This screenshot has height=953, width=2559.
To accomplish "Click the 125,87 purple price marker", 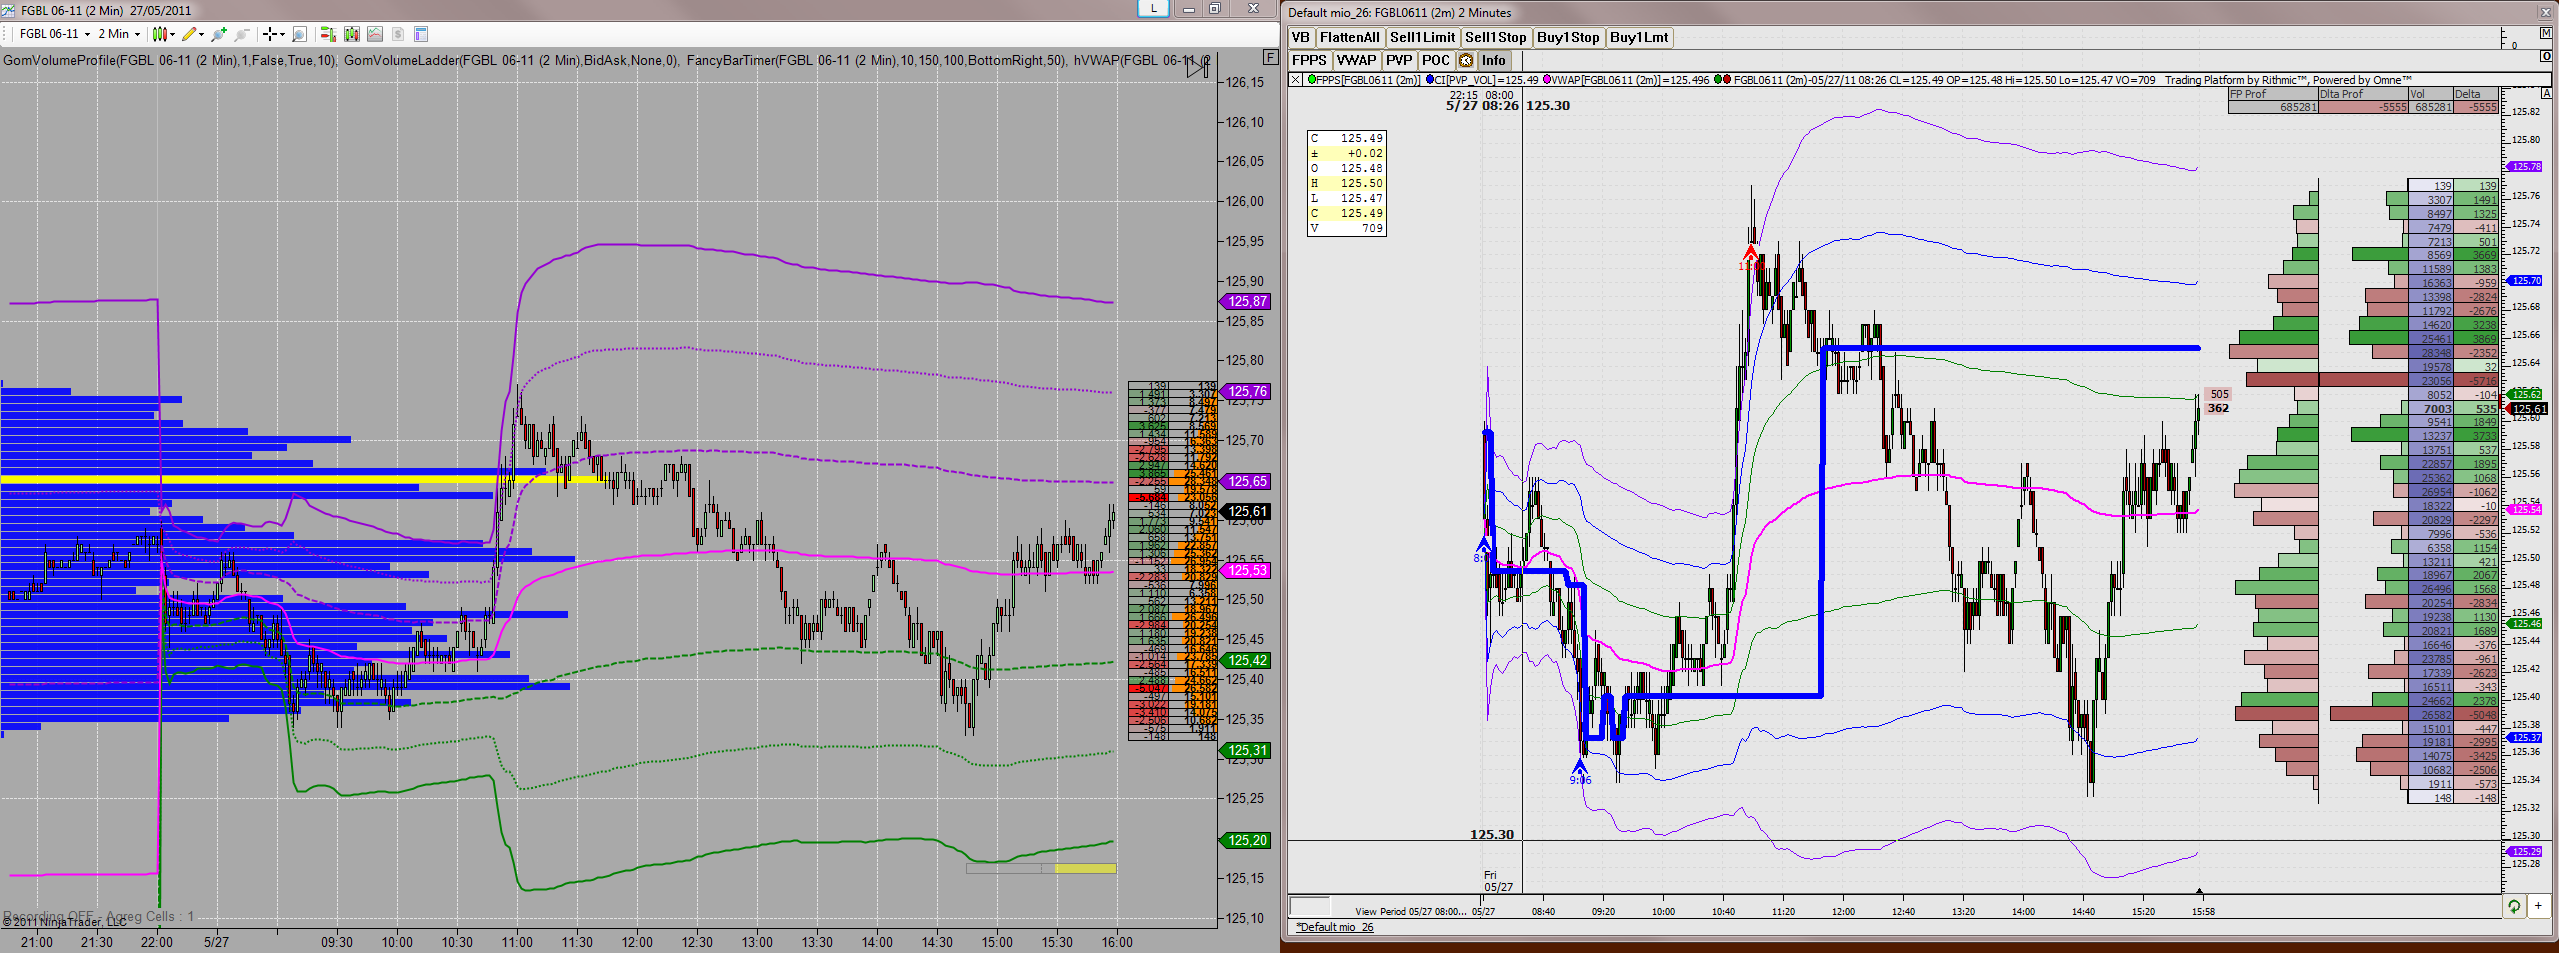I will (x=1246, y=301).
